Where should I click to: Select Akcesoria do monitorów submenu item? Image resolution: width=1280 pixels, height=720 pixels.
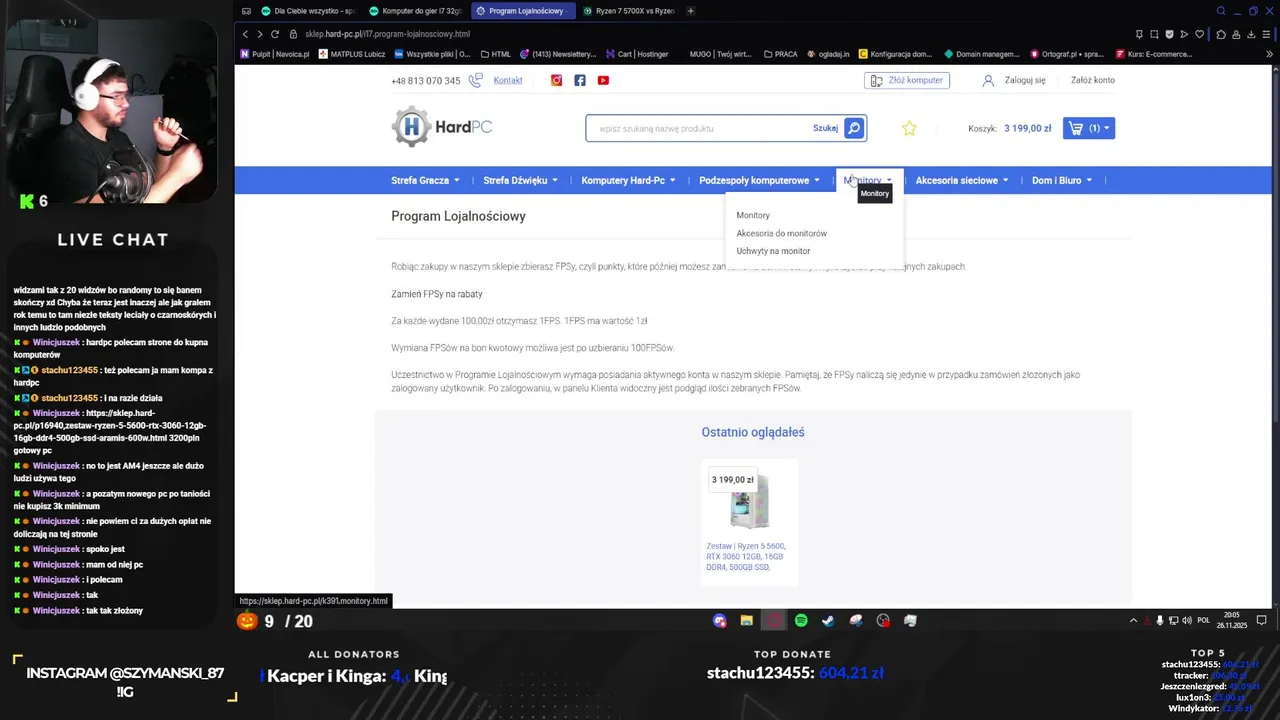(782, 233)
